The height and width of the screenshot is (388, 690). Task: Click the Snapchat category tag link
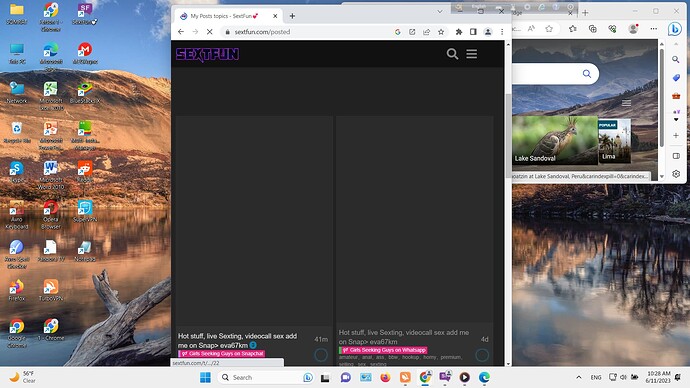pyautogui.click(x=222, y=354)
